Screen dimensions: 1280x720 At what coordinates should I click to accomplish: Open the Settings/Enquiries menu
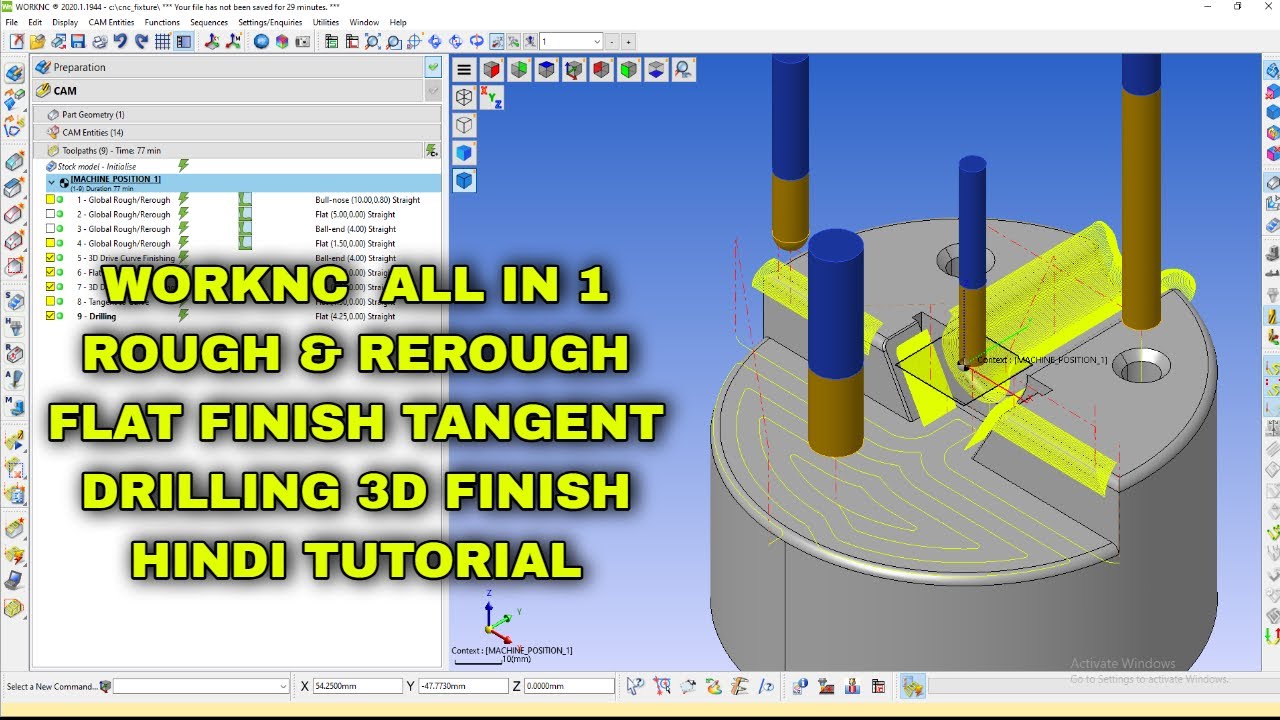pos(271,22)
